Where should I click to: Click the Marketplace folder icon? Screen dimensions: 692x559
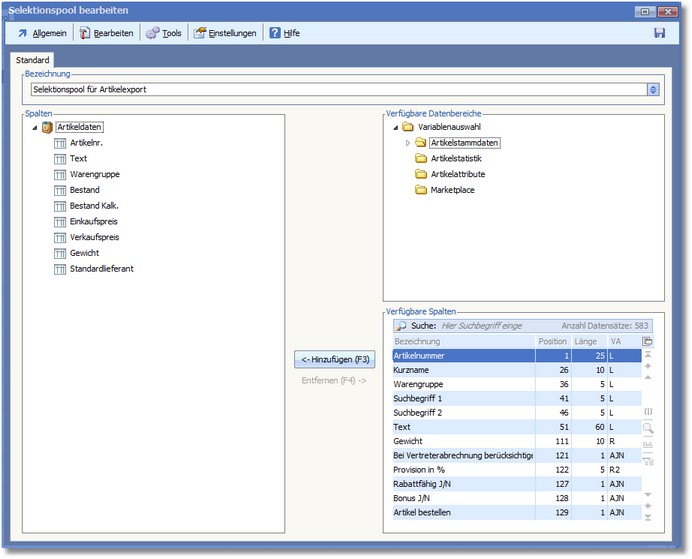point(421,190)
